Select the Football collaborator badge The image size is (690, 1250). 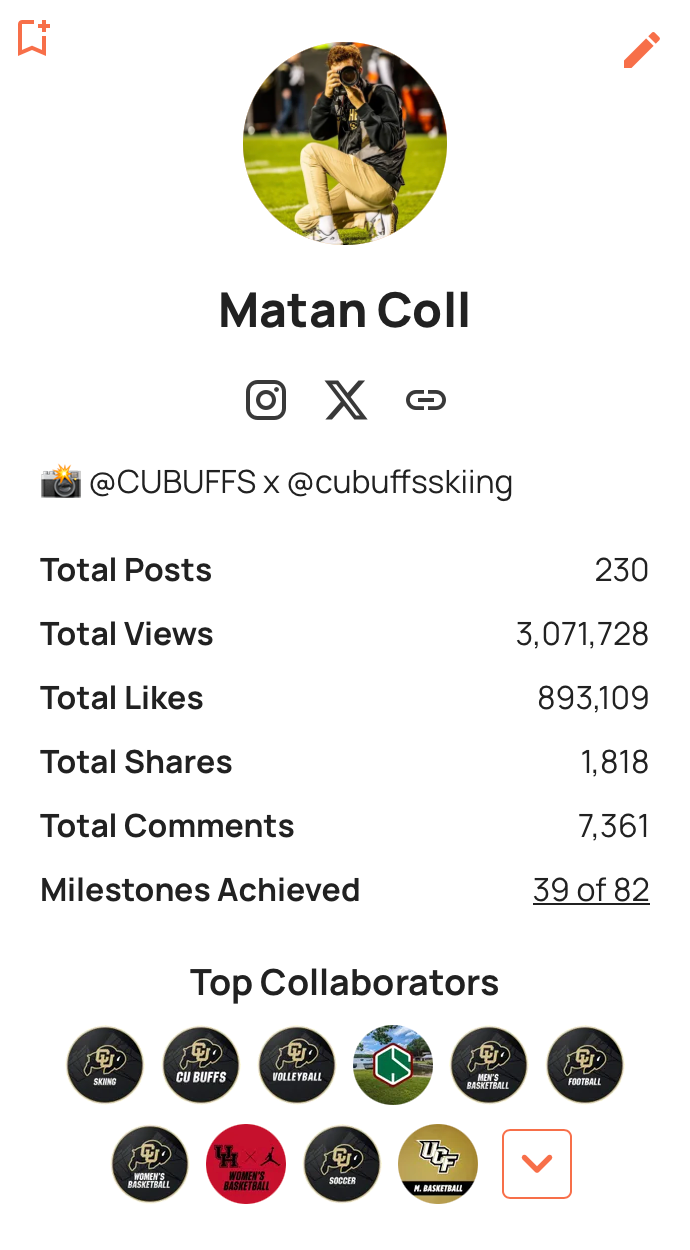tap(585, 1065)
